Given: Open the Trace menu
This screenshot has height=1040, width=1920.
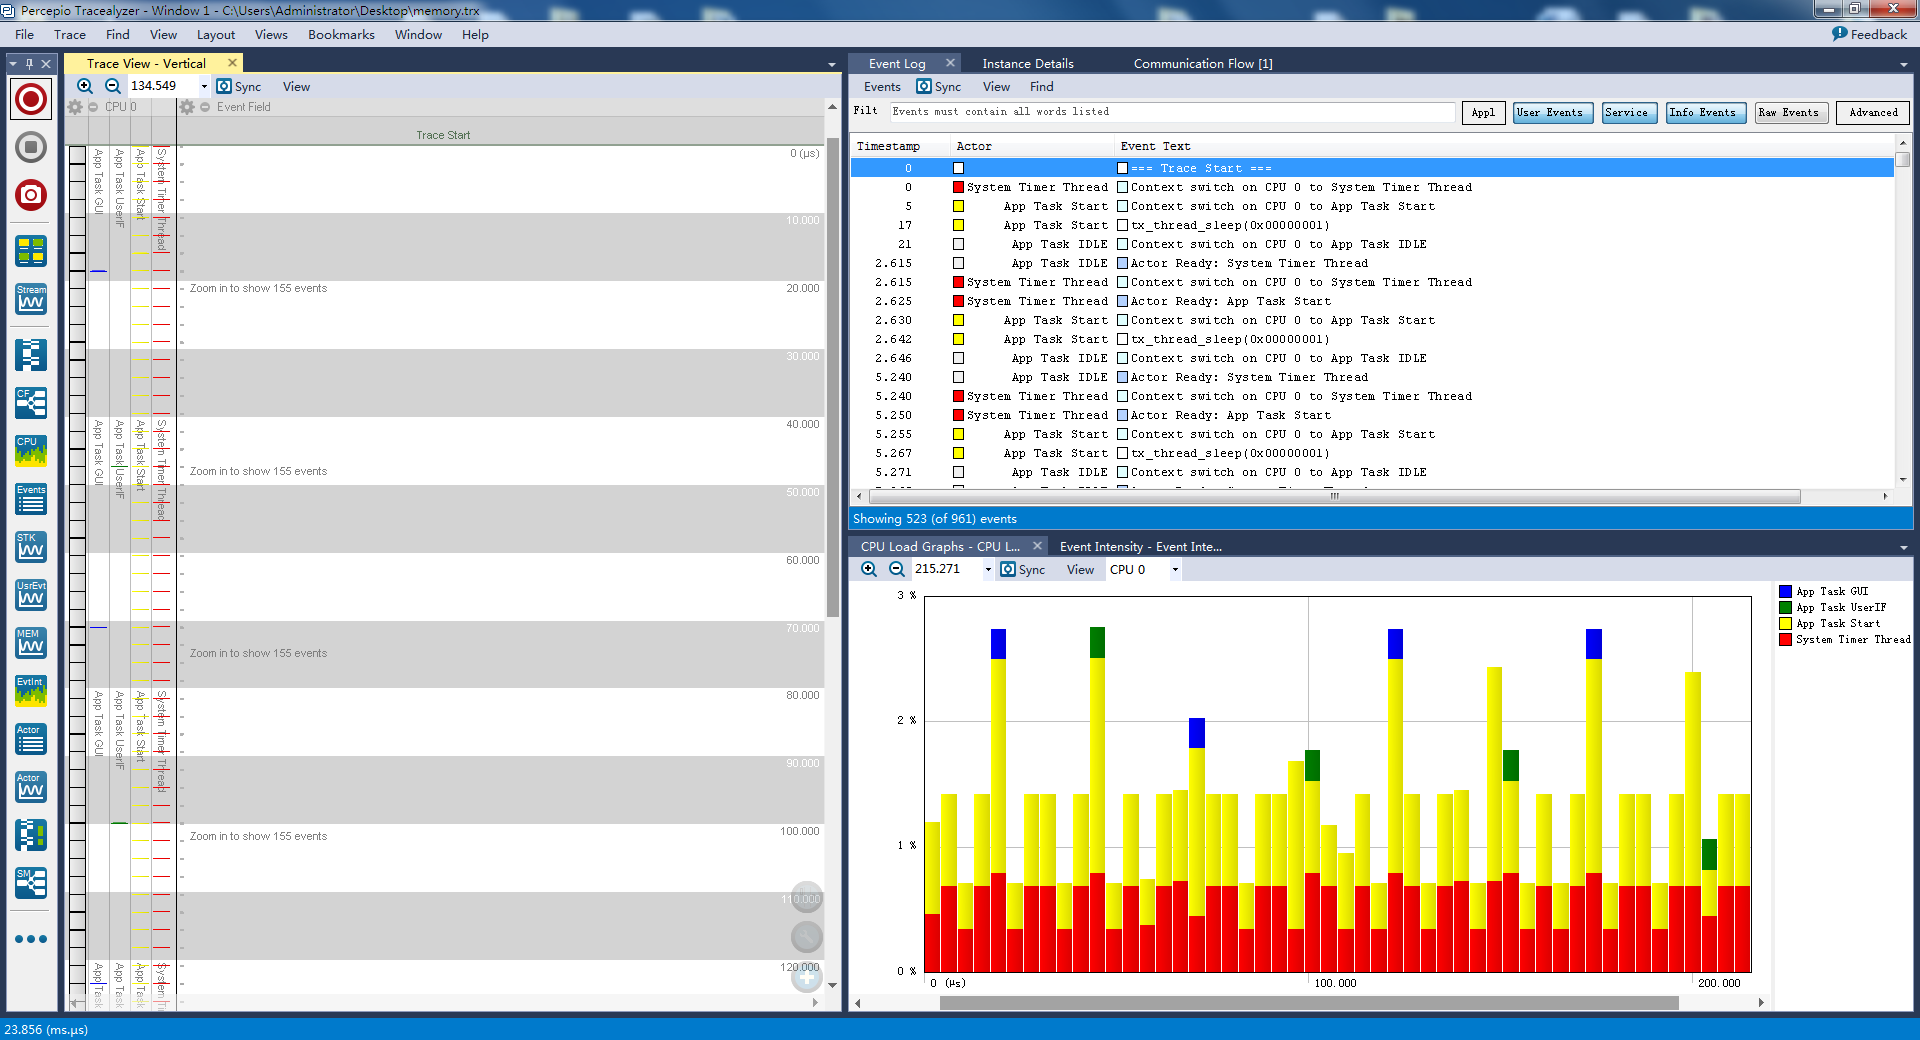Looking at the screenshot, I should tap(70, 34).
